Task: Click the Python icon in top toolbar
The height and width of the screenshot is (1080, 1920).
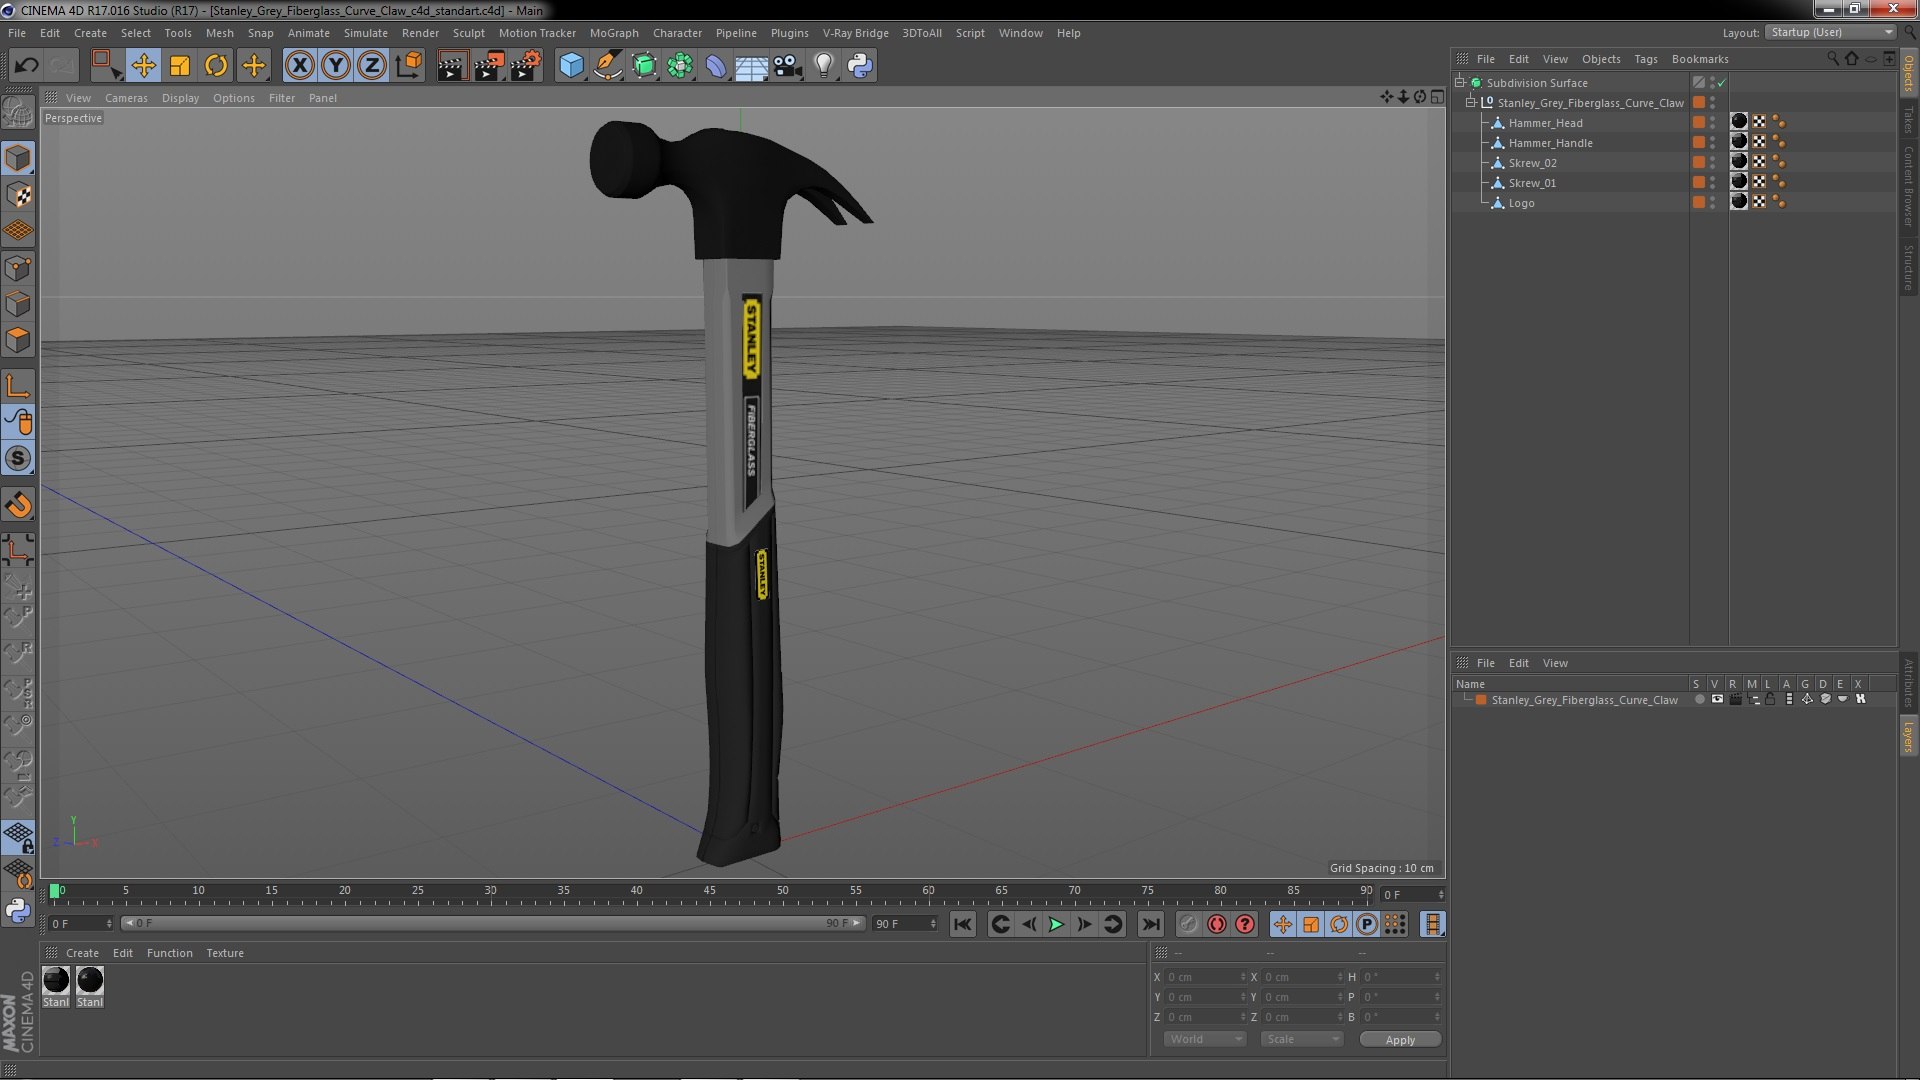Action: click(860, 66)
